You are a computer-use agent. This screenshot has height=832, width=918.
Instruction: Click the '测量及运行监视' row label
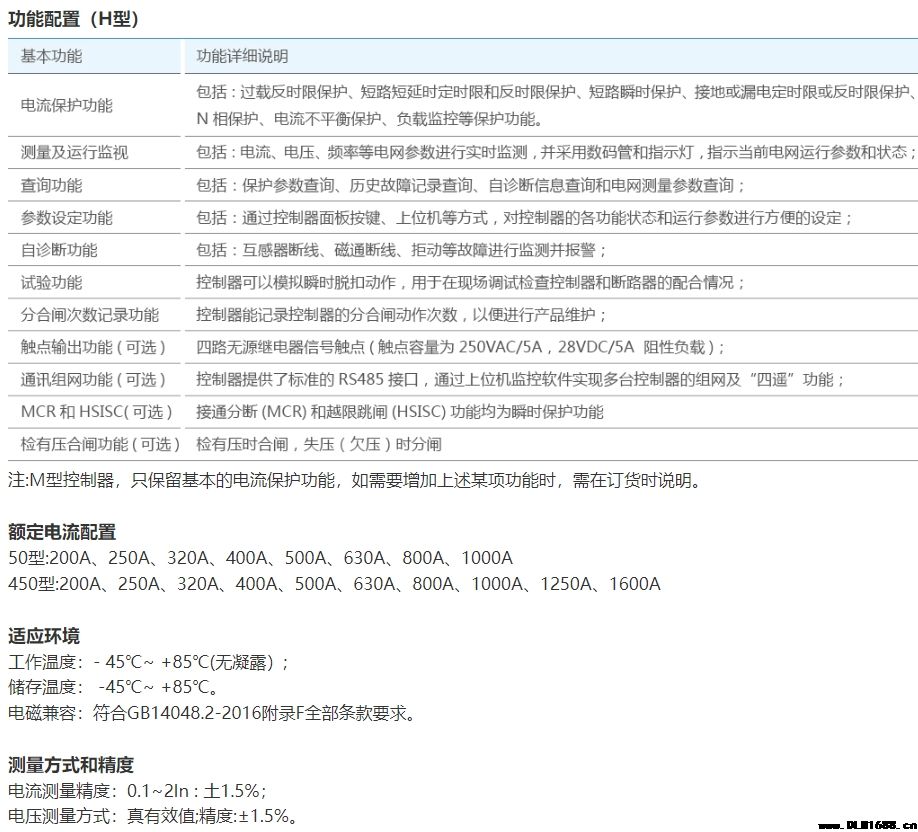(74, 153)
